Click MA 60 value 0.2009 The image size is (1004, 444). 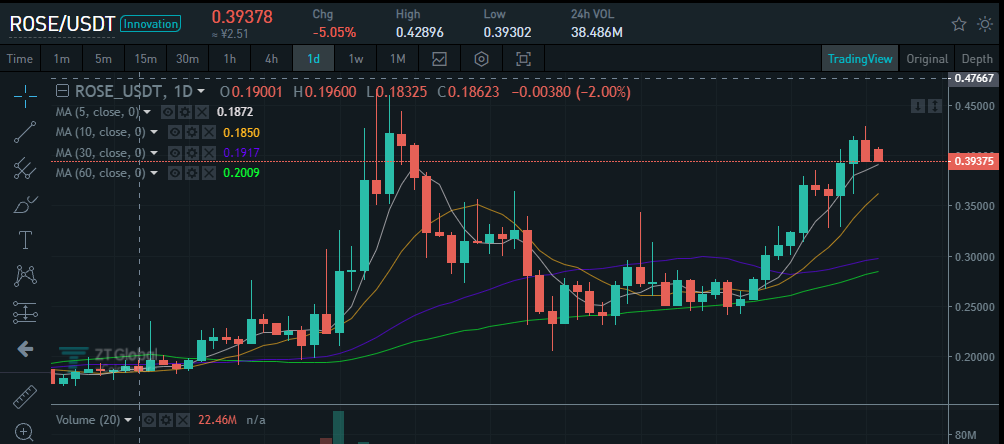241,173
